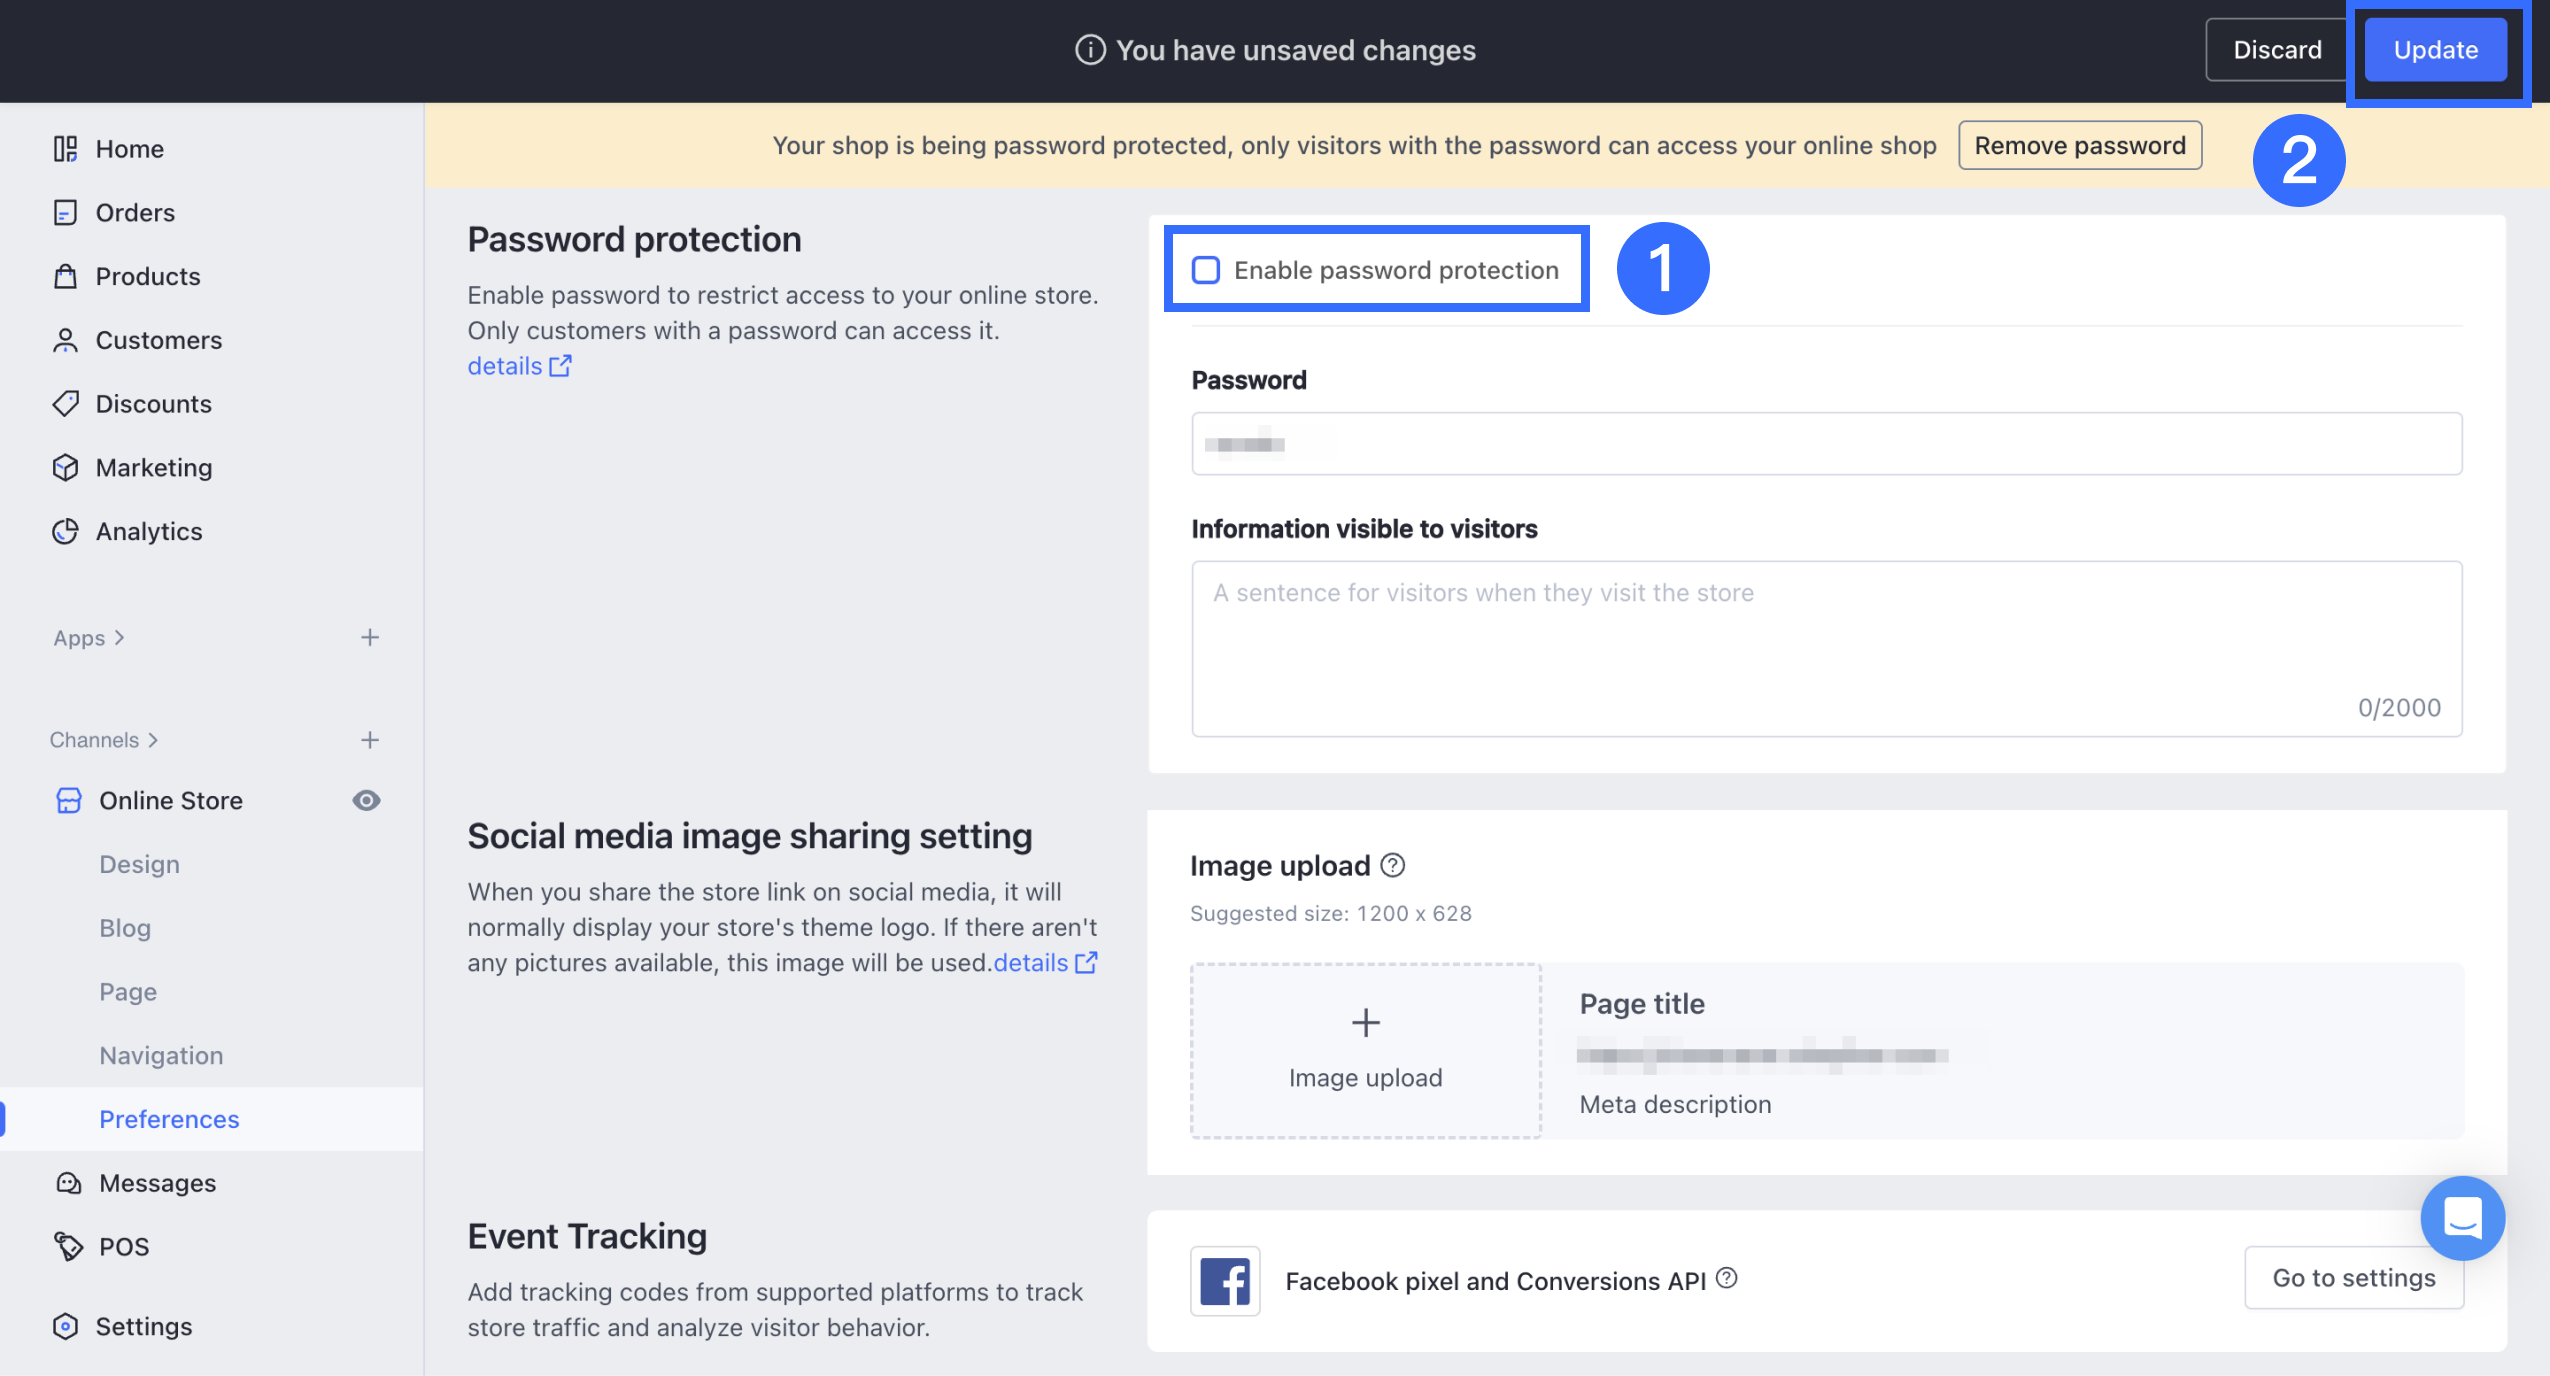Click help icon next to Conversions API
This screenshot has height=1376, width=2550.
pos(1727,1278)
